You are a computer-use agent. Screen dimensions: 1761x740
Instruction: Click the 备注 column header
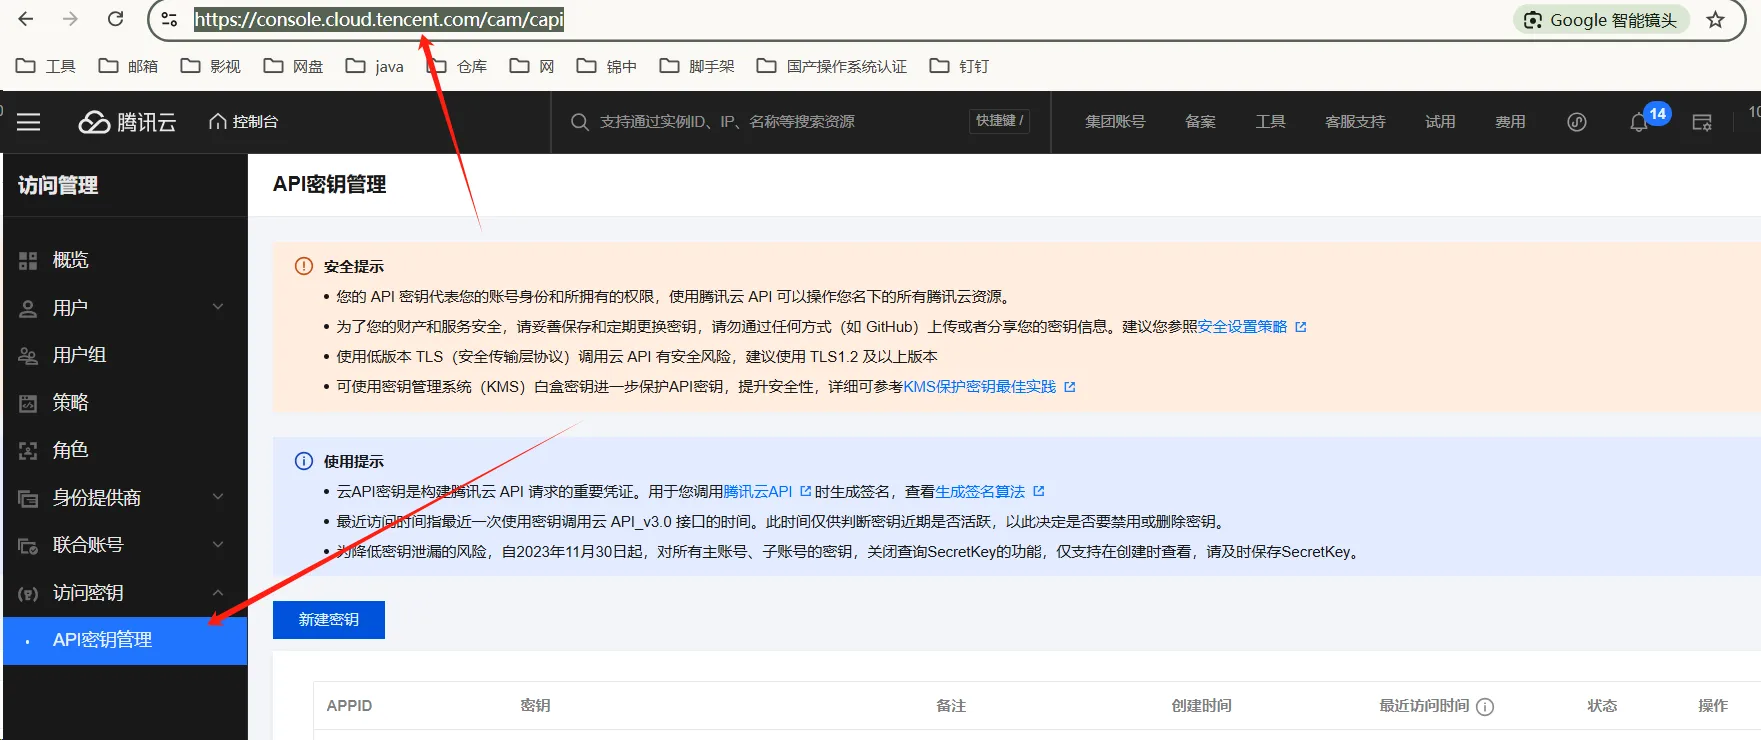point(951,706)
